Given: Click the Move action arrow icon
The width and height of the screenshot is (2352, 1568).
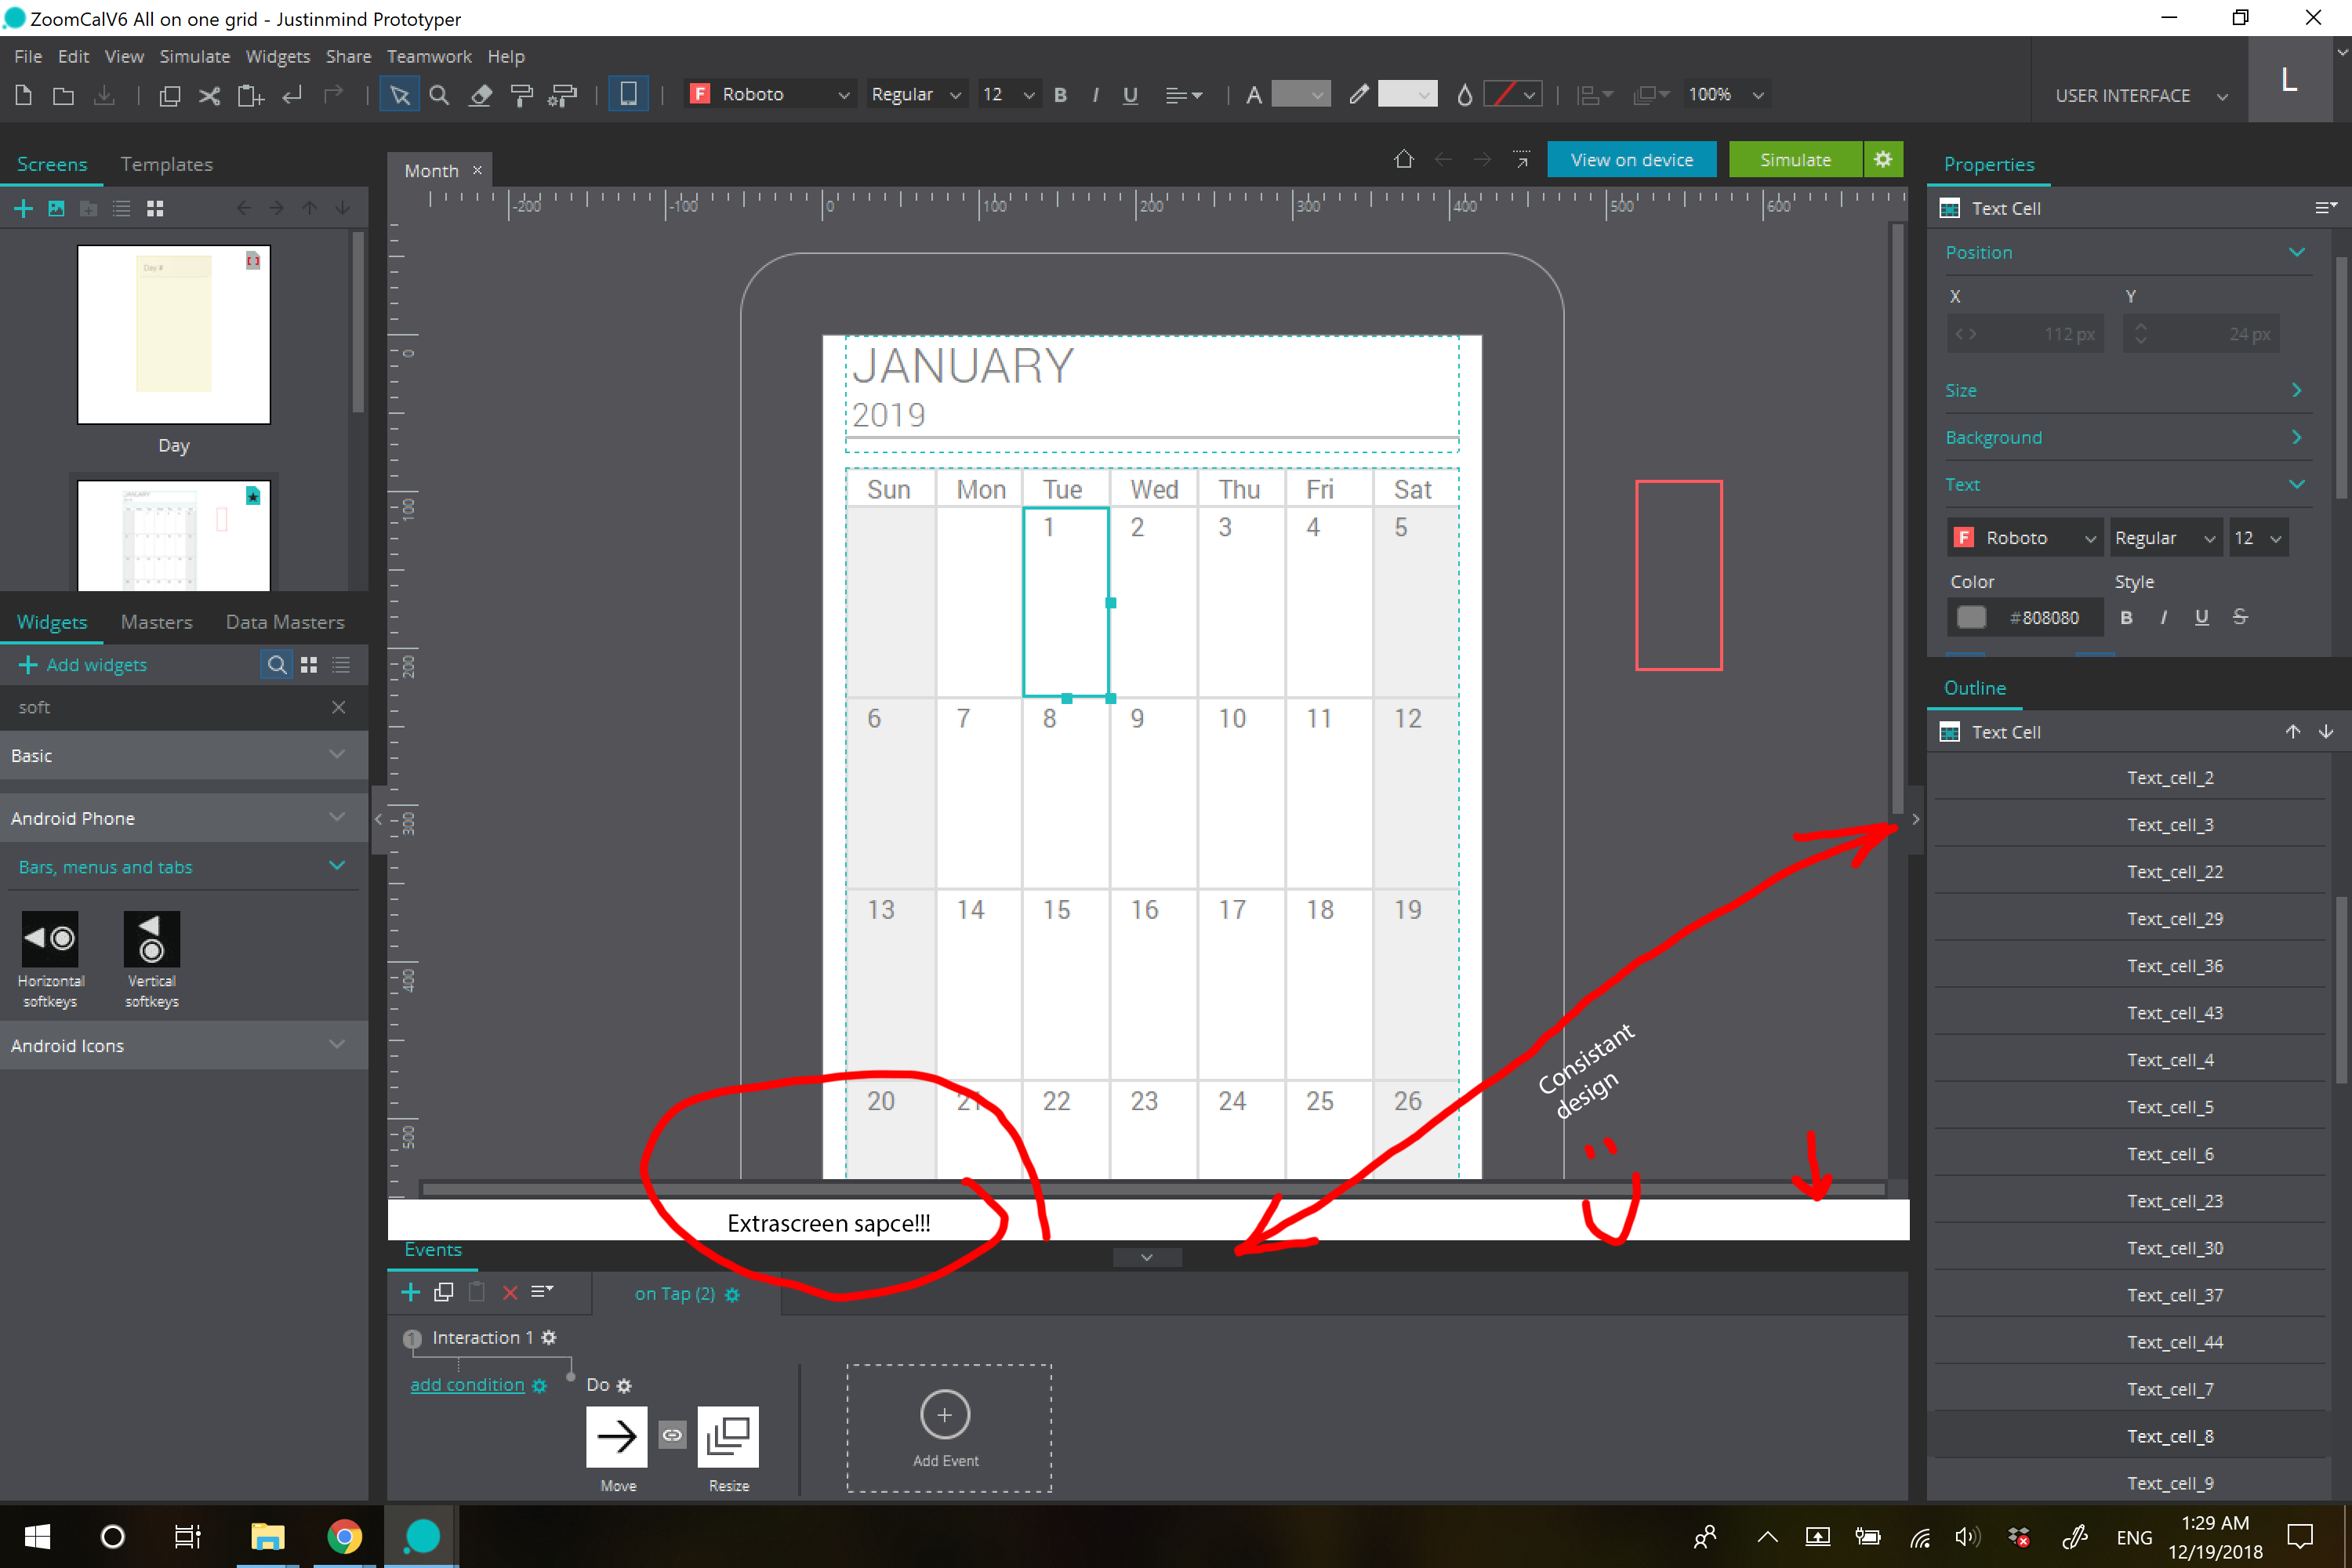Looking at the screenshot, I should (x=616, y=1437).
